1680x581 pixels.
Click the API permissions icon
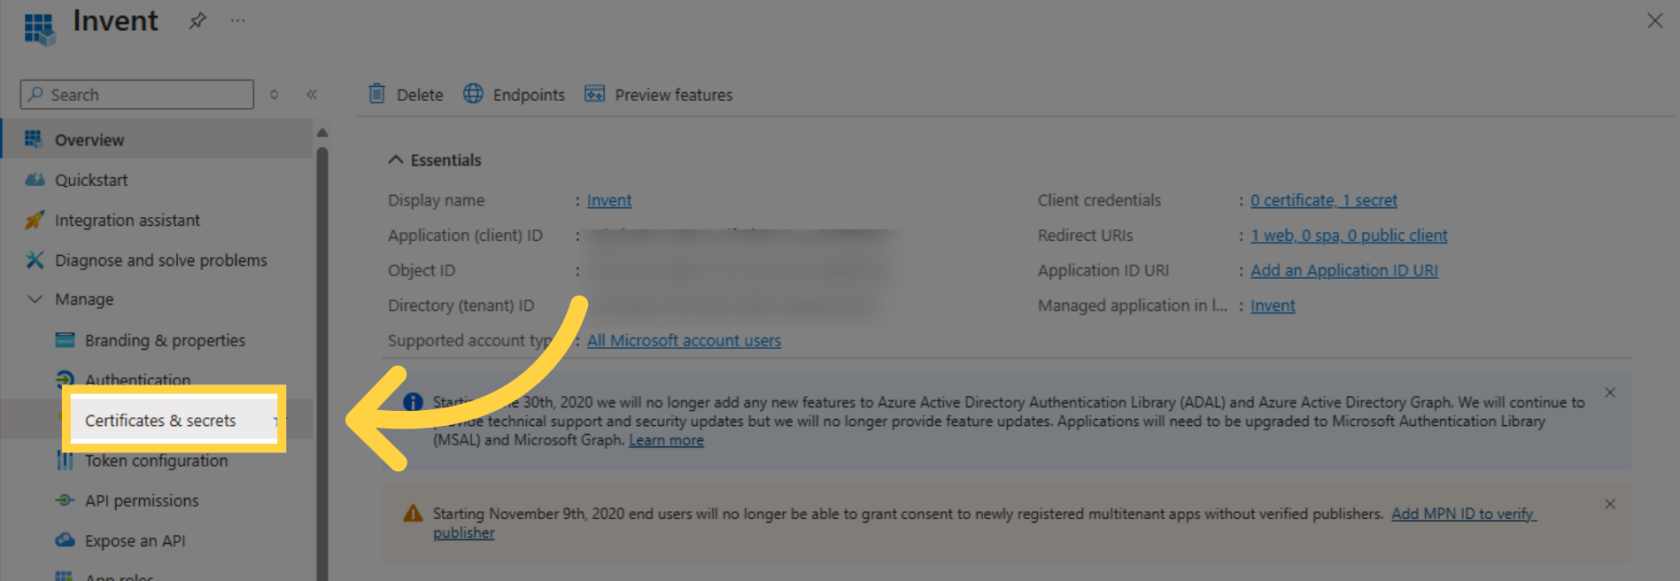[65, 500]
